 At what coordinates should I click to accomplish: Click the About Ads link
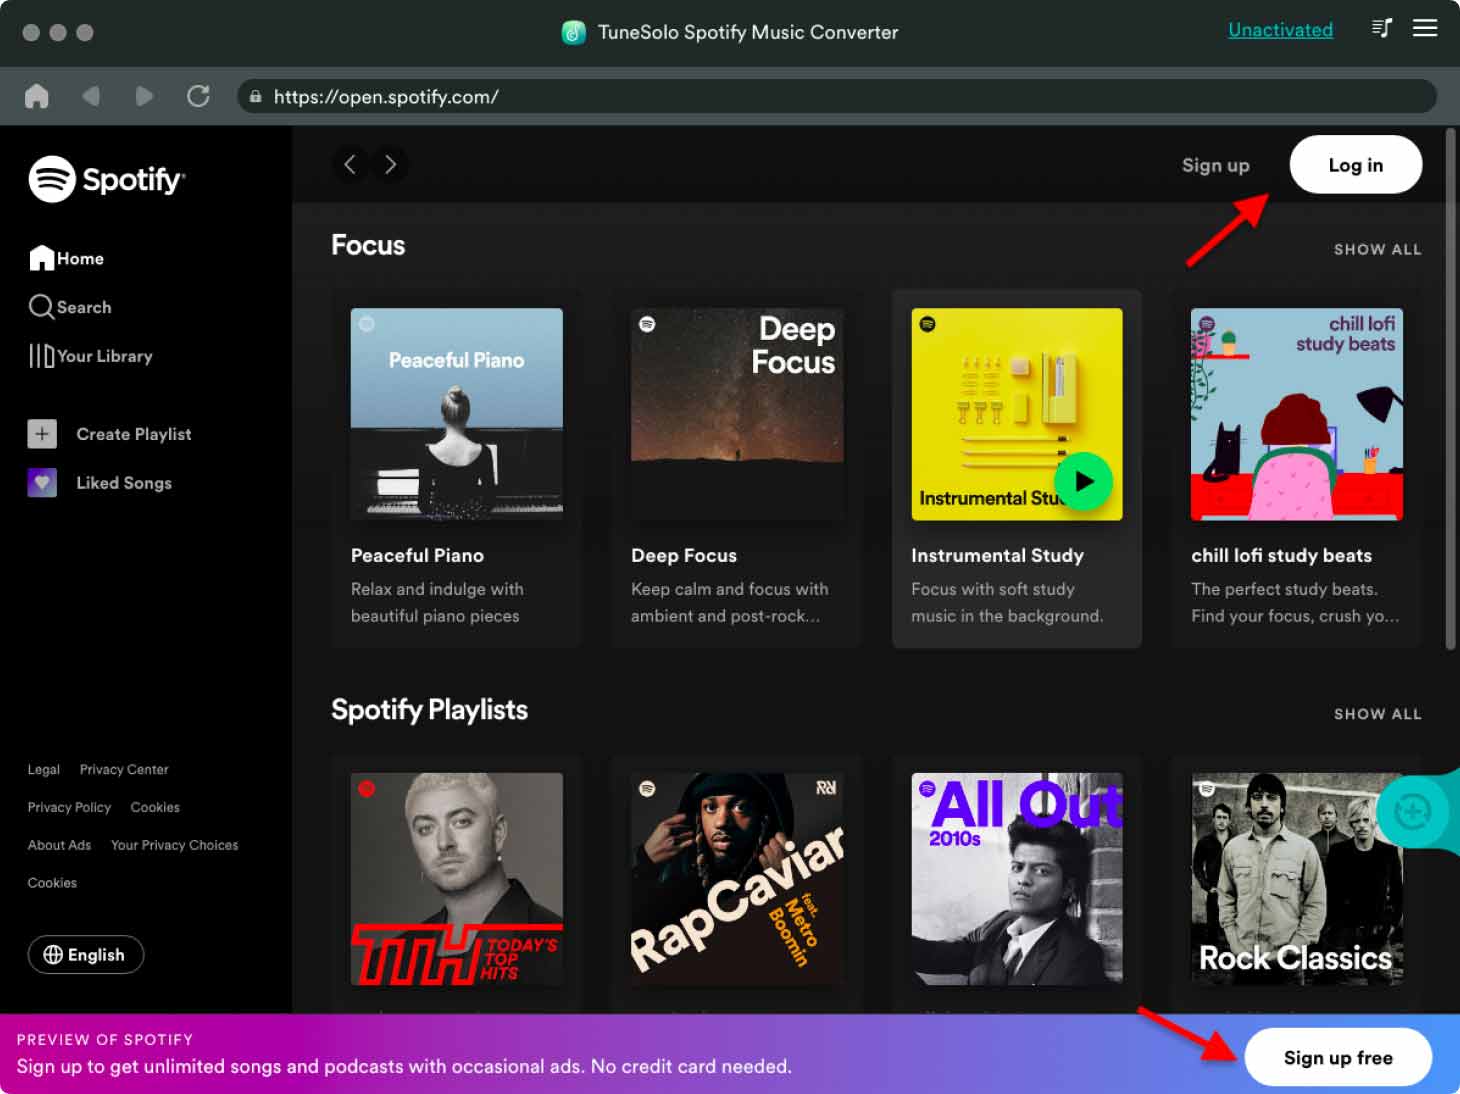click(59, 845)
